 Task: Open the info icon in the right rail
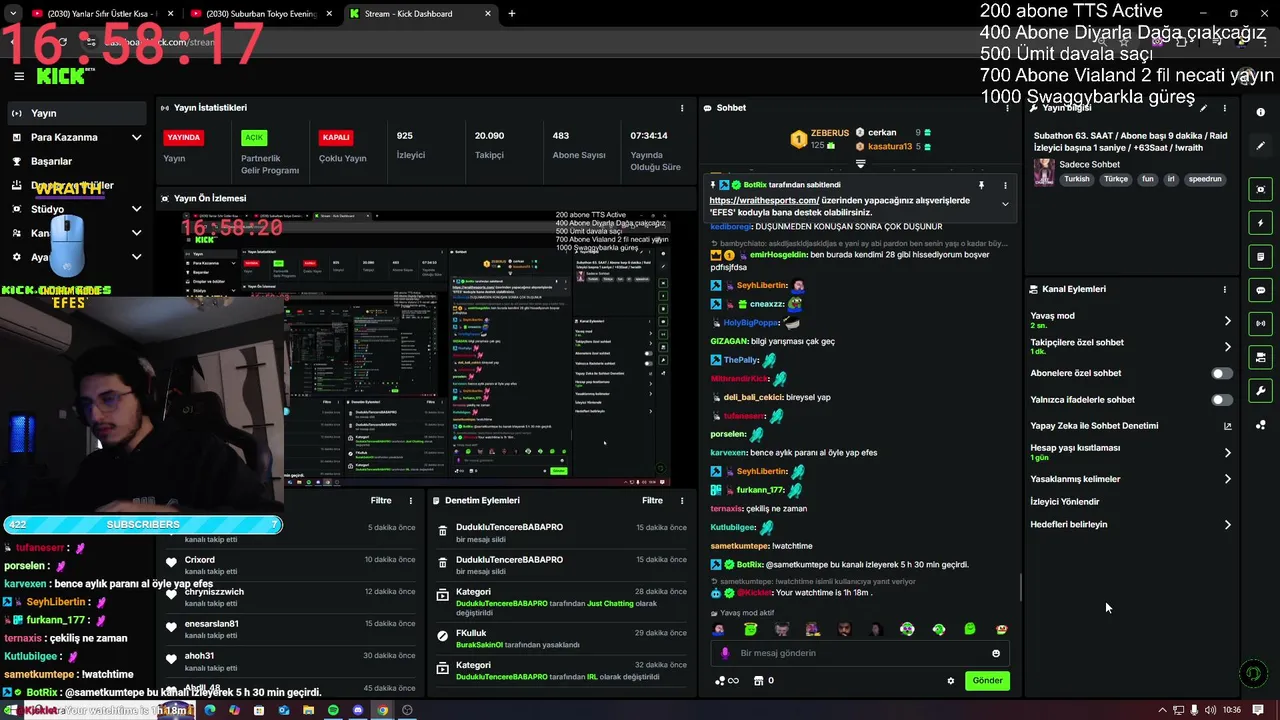coord(1260,112)
